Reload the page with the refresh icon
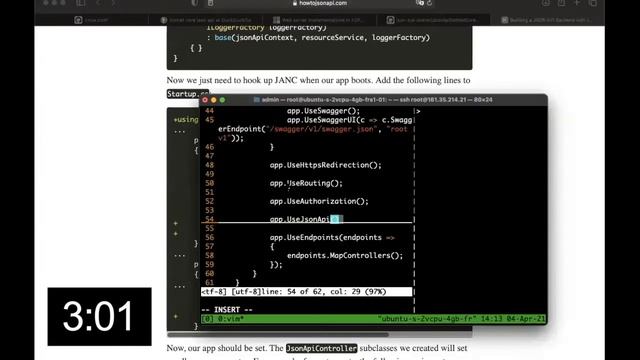 [x=429, y=3]
